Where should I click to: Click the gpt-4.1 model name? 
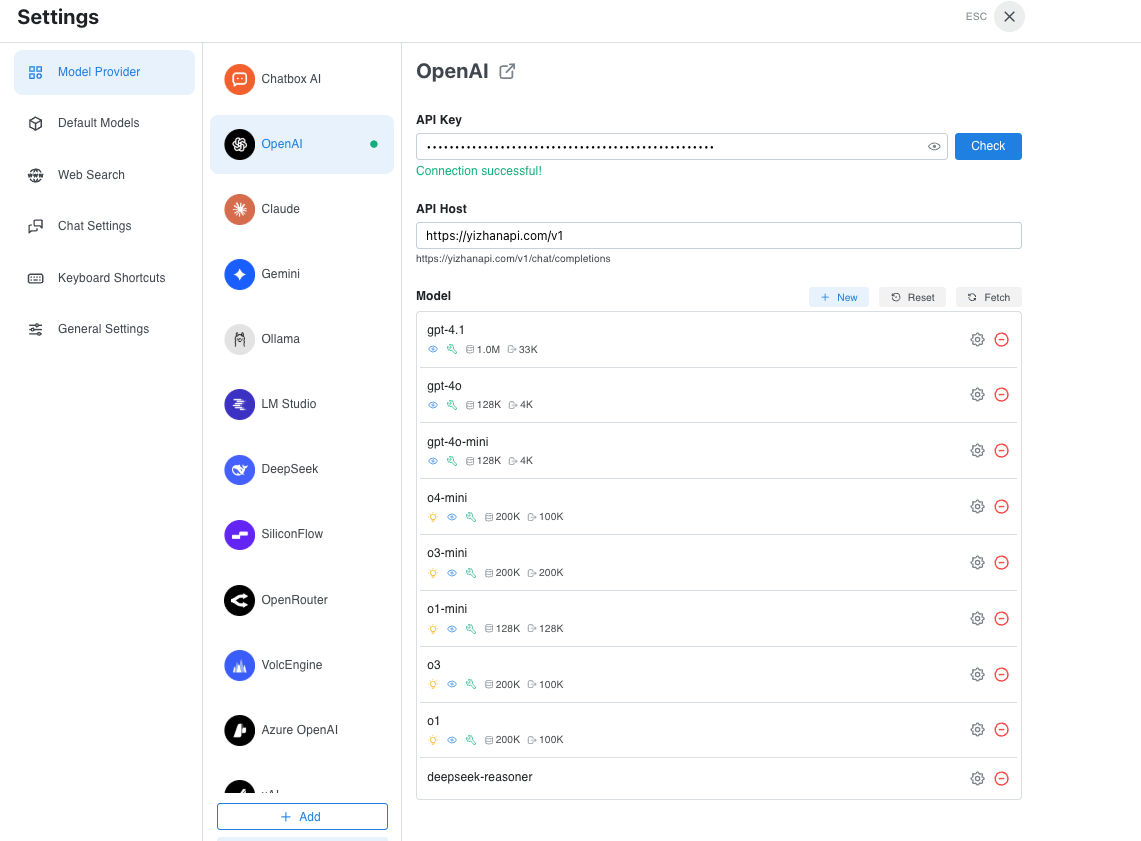pos(445,330)
